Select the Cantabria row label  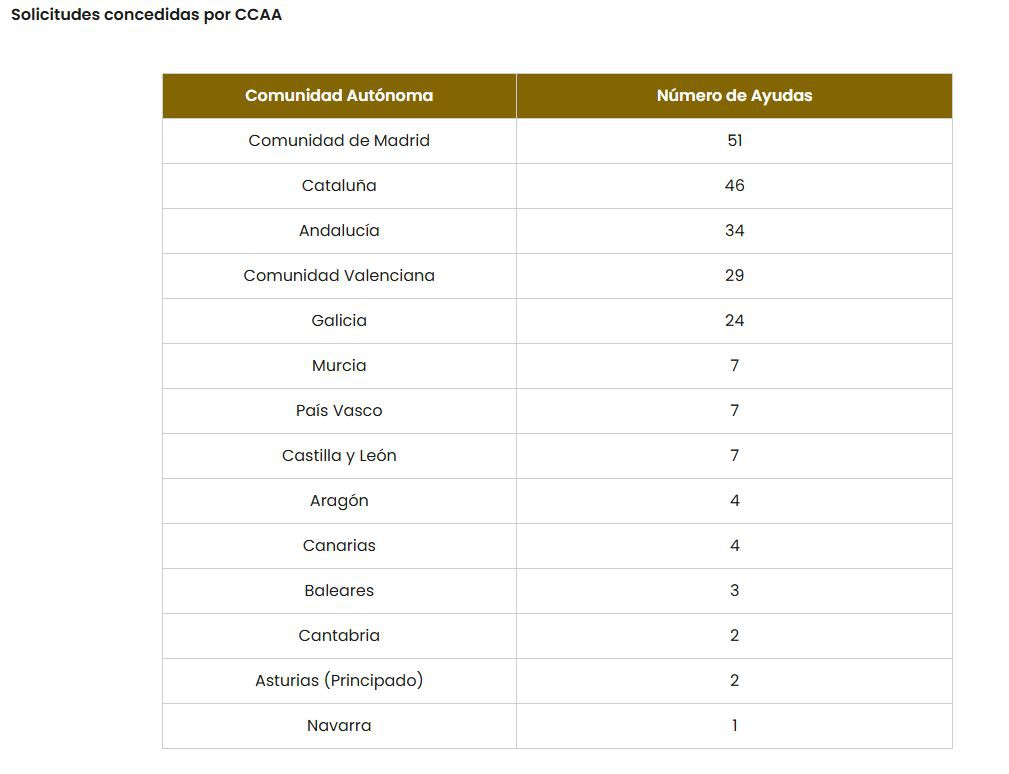339,636
